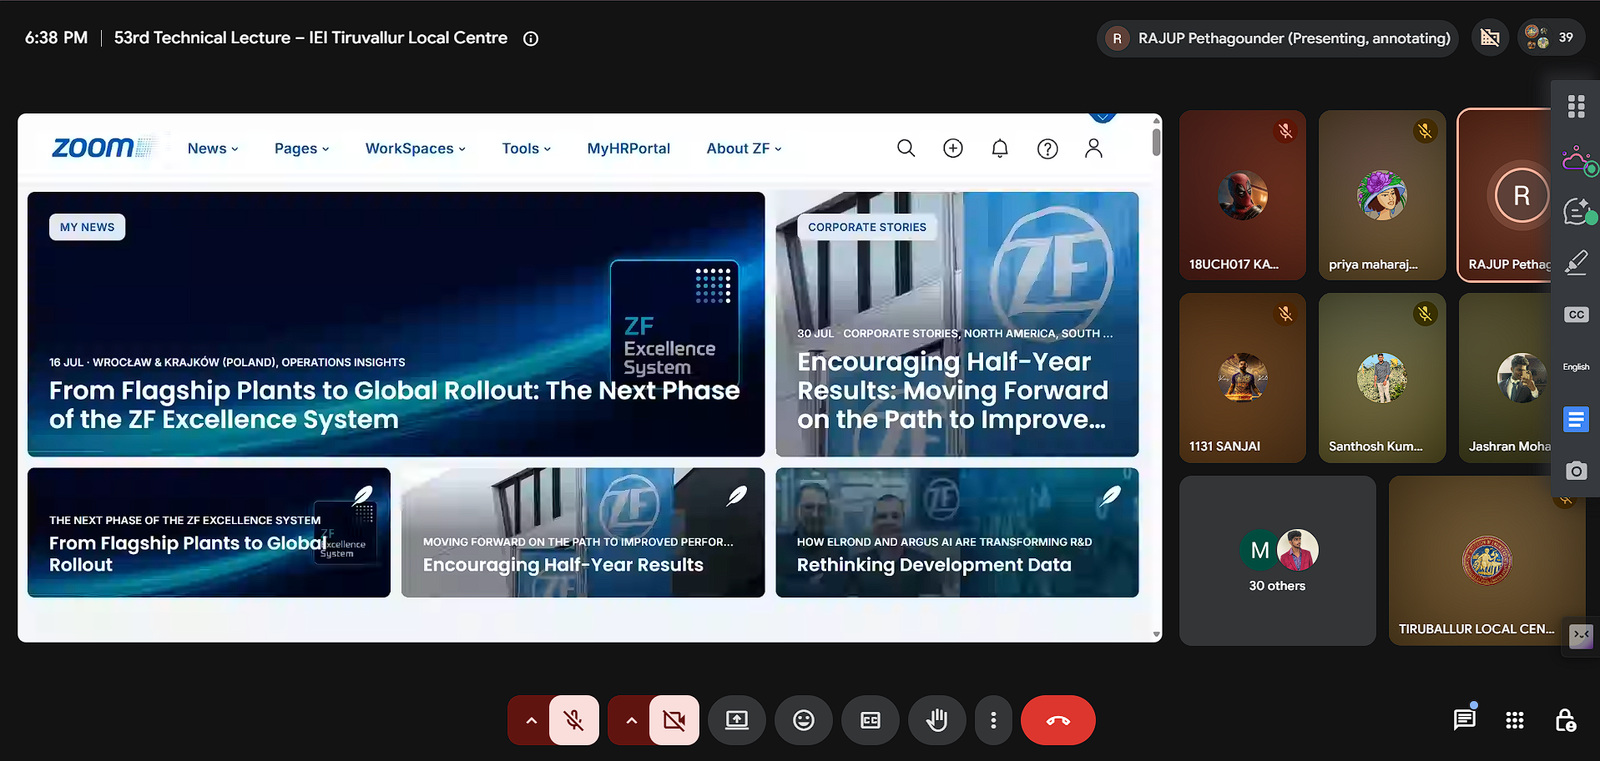Open the Encouraging Half-Year Results small card
1600x761 pixels.
pos(583,532)
